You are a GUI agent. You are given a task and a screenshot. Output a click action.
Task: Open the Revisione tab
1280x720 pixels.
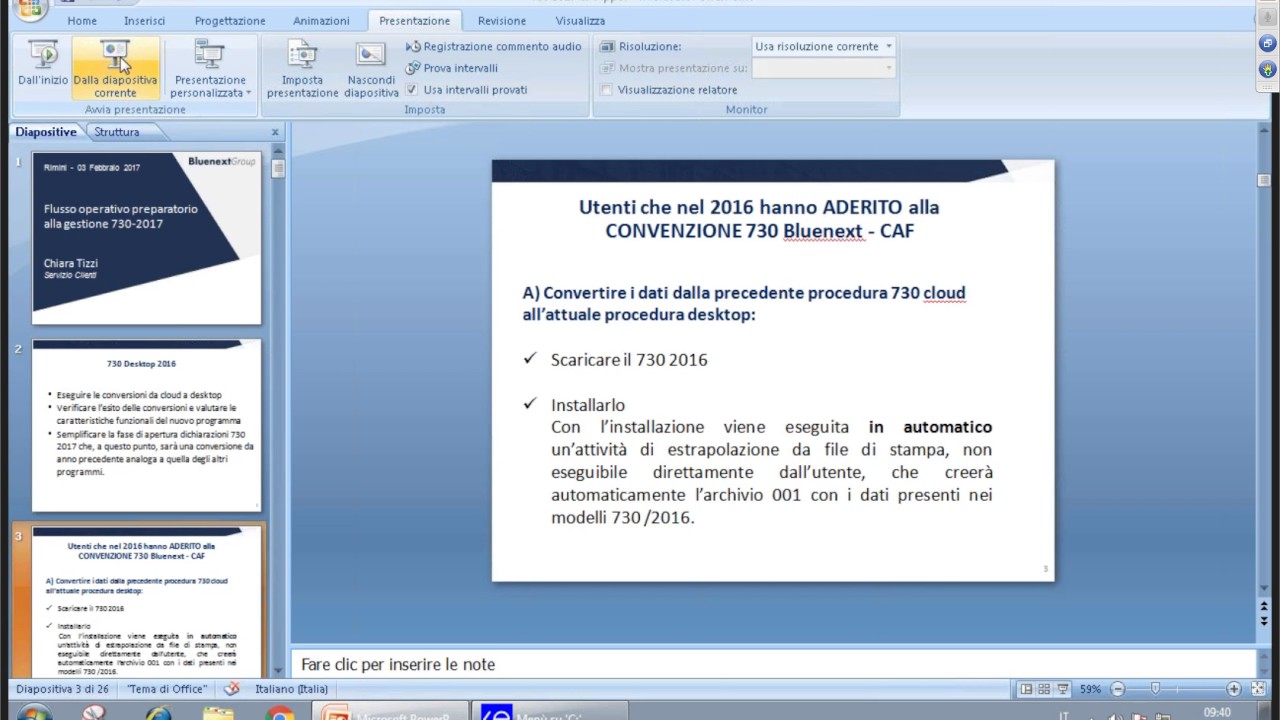[x=502, y=21]
